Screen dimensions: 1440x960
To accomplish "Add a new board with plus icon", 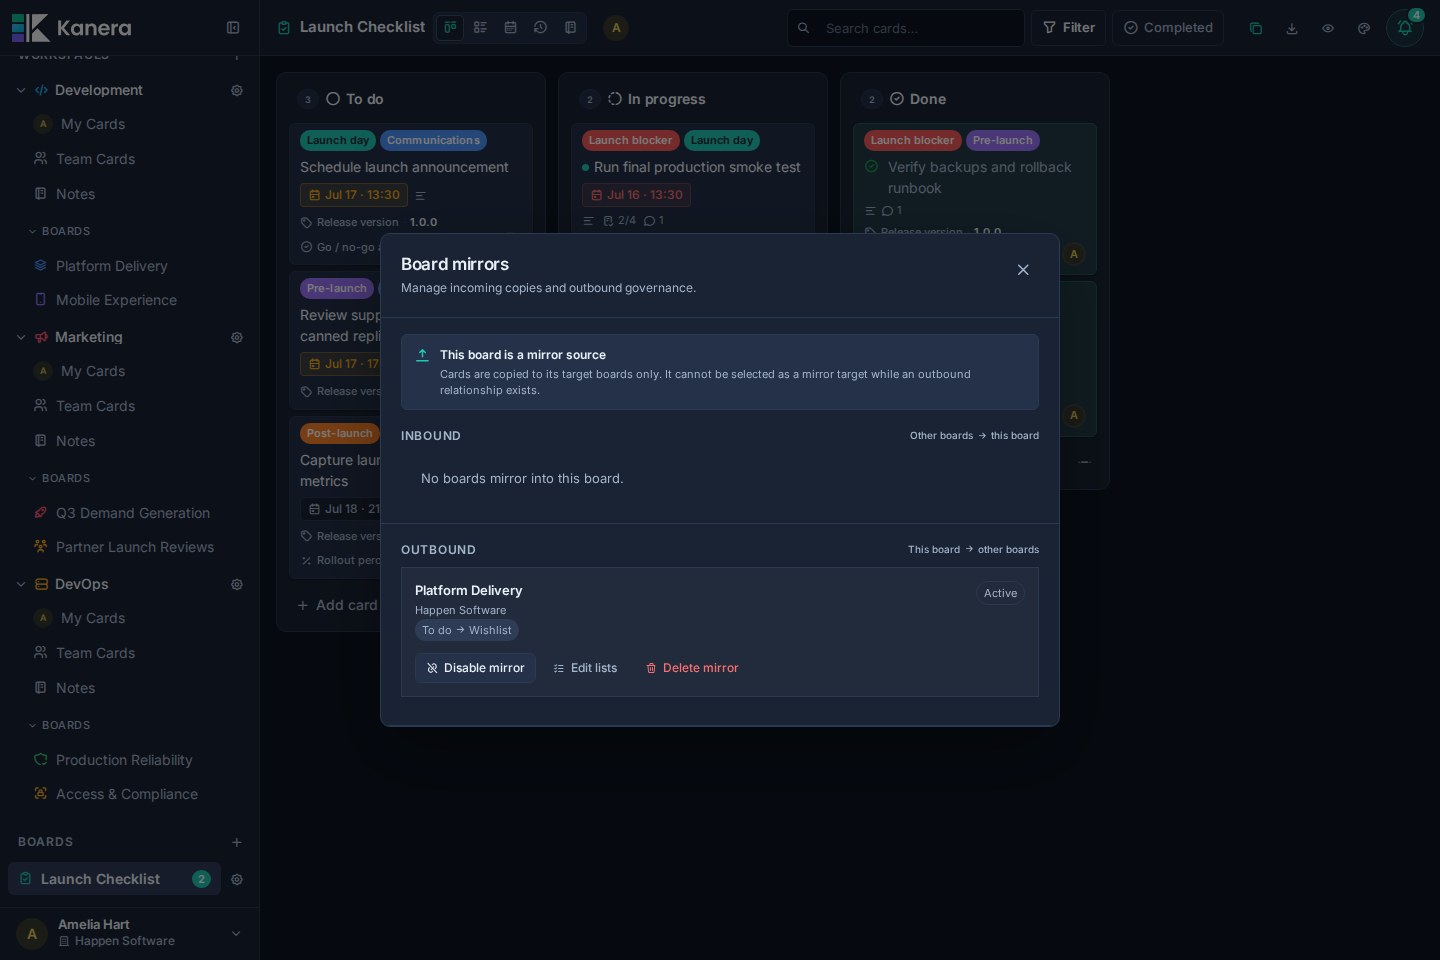I will (x=237, y=842).
